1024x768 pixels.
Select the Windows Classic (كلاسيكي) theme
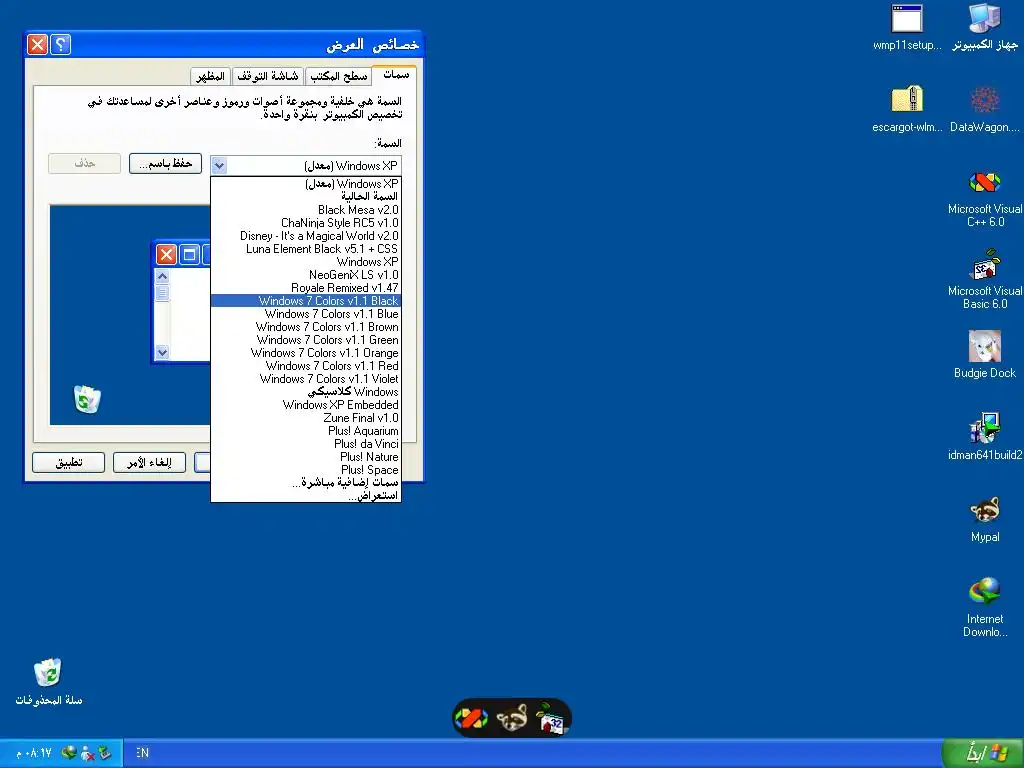[x=306, y=392]
